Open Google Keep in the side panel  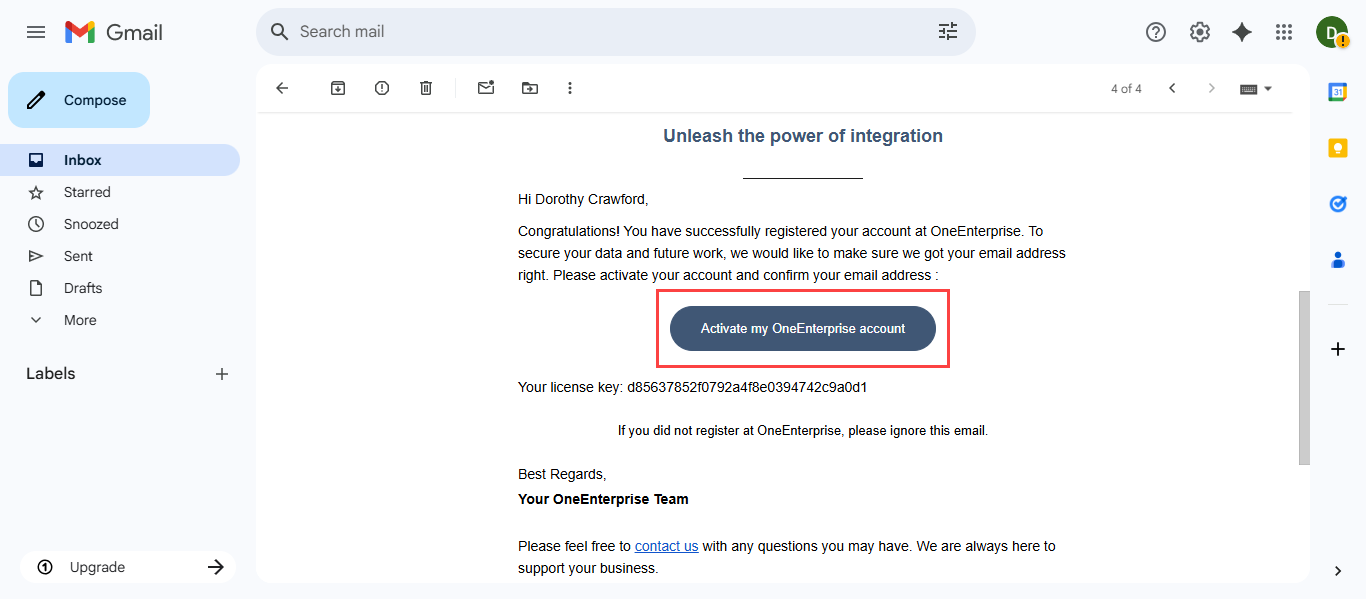(x=1338, y=148)
